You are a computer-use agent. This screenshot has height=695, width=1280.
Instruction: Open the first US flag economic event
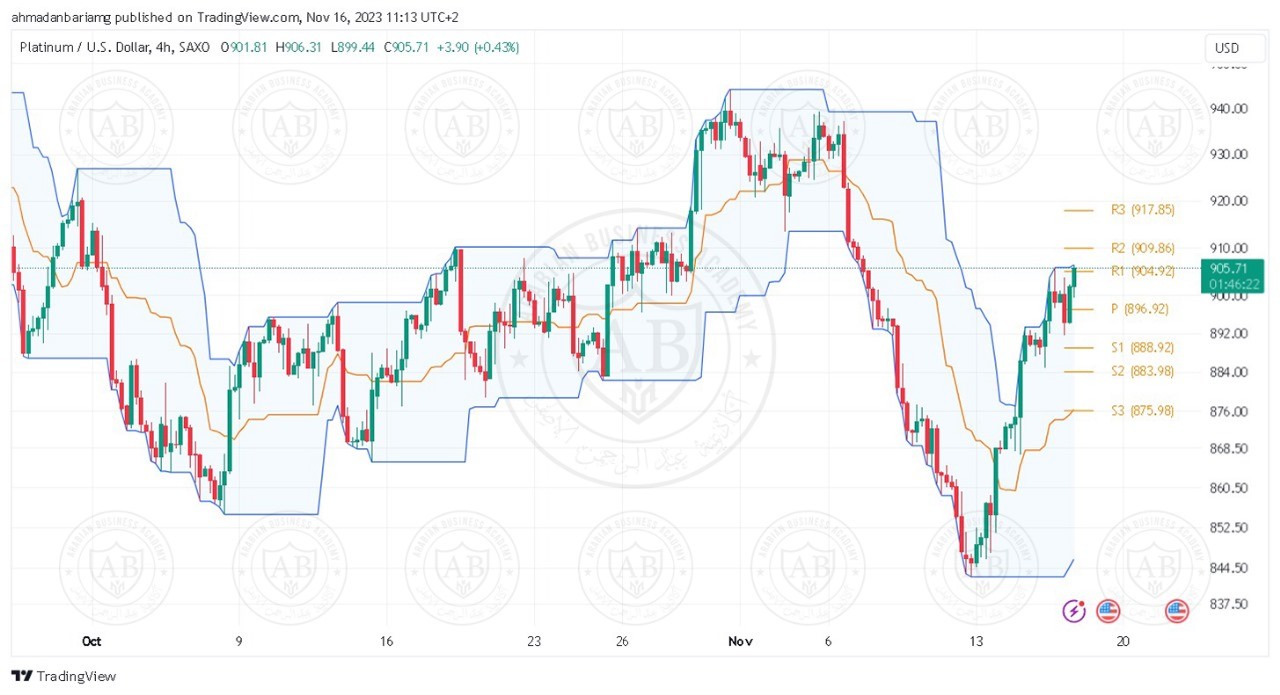point(1107,610)
